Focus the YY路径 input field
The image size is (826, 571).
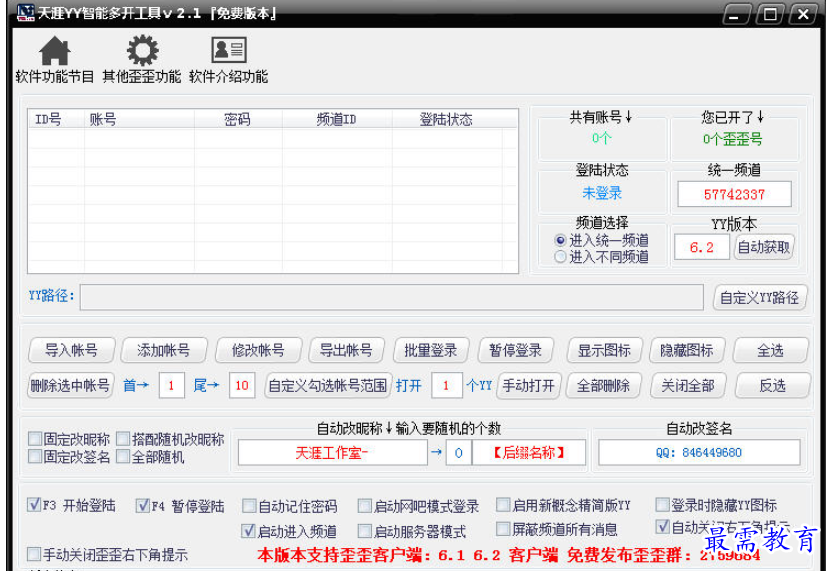[391, 297]
